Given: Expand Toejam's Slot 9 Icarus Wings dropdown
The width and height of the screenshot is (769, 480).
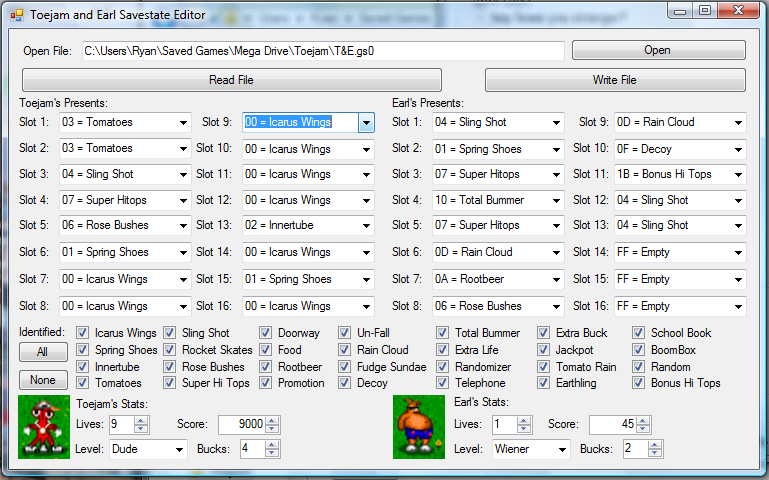Looking at the screenshot, I should 366,123.
